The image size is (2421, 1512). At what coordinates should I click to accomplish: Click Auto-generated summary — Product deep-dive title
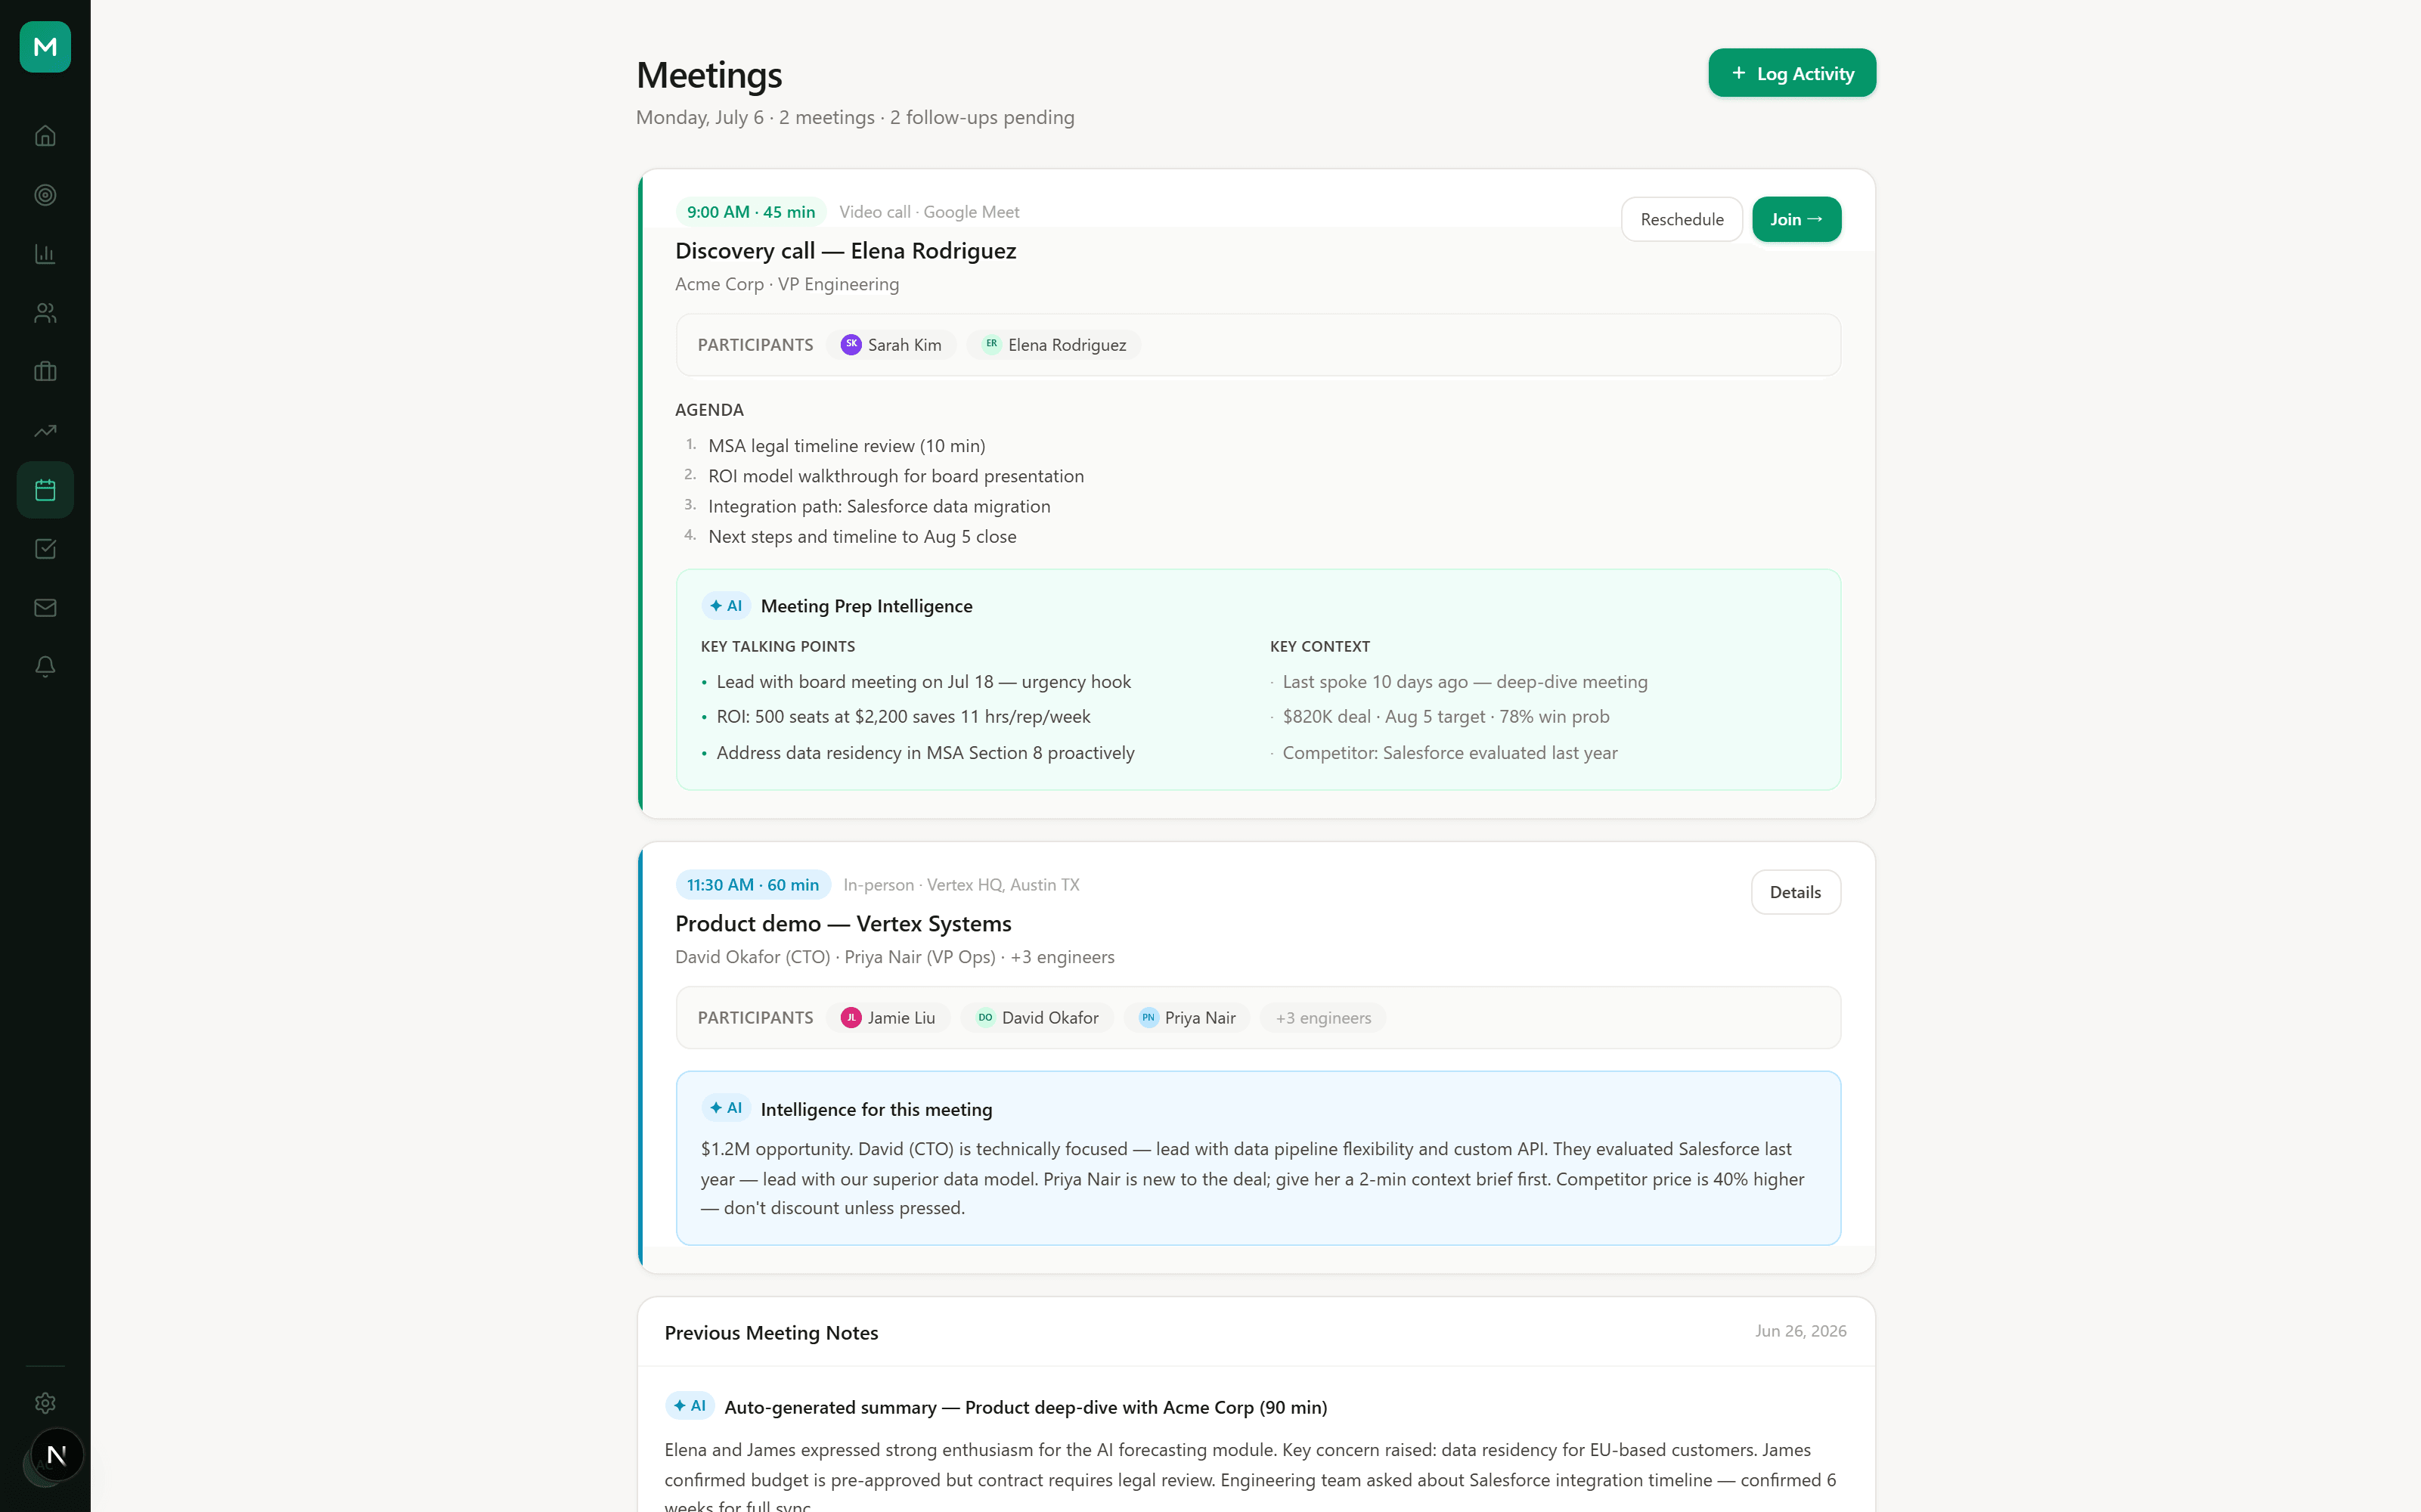(1026, 1407)
